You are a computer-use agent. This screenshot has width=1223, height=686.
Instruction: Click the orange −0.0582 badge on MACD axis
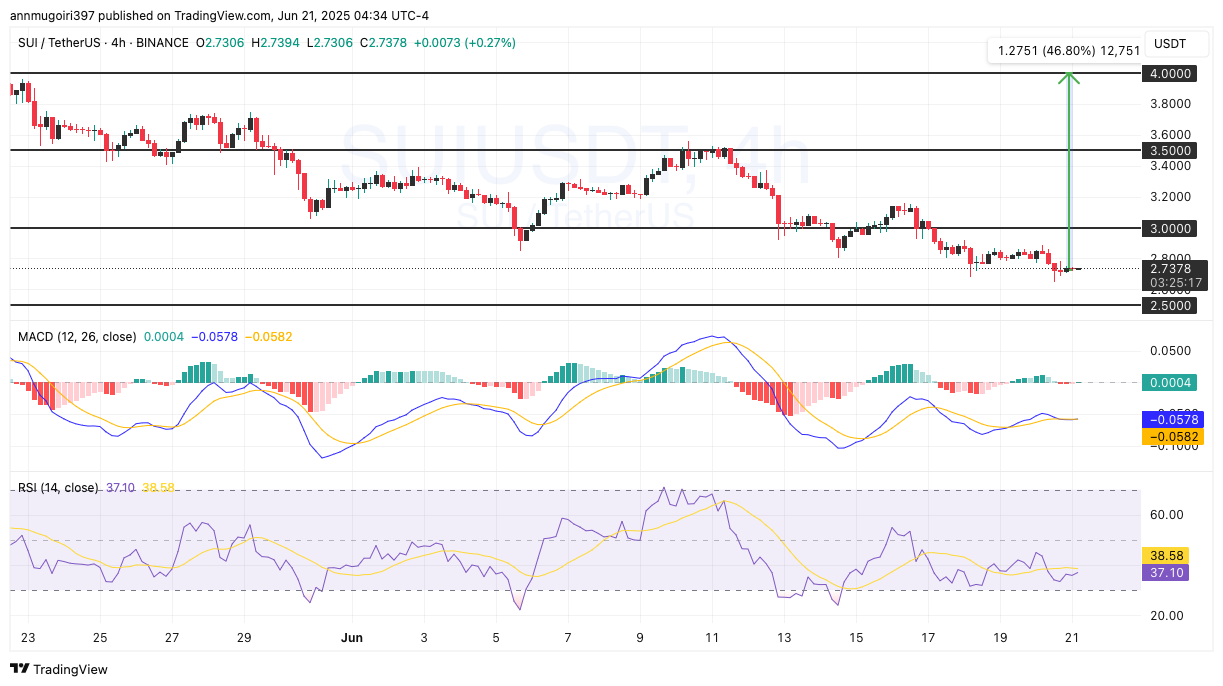[x=1171, y=436]
